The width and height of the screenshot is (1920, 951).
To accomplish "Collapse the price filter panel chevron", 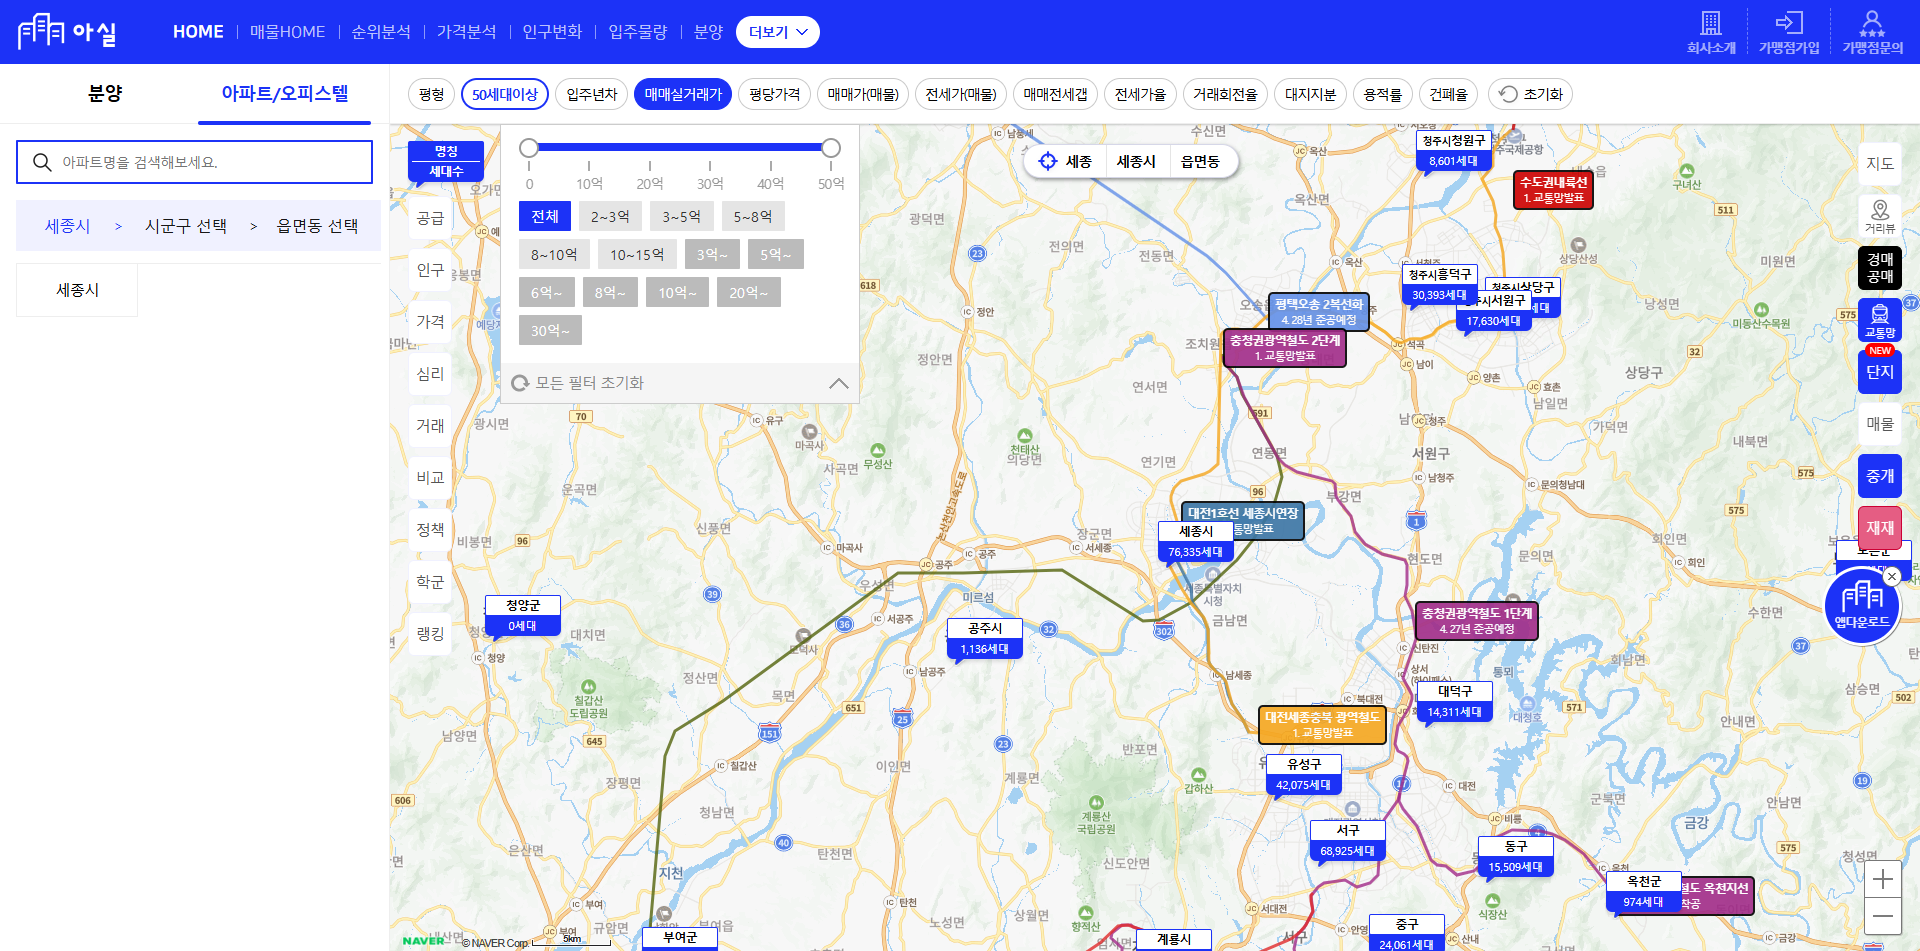I will pyautogui.click(x=838, y=383).
